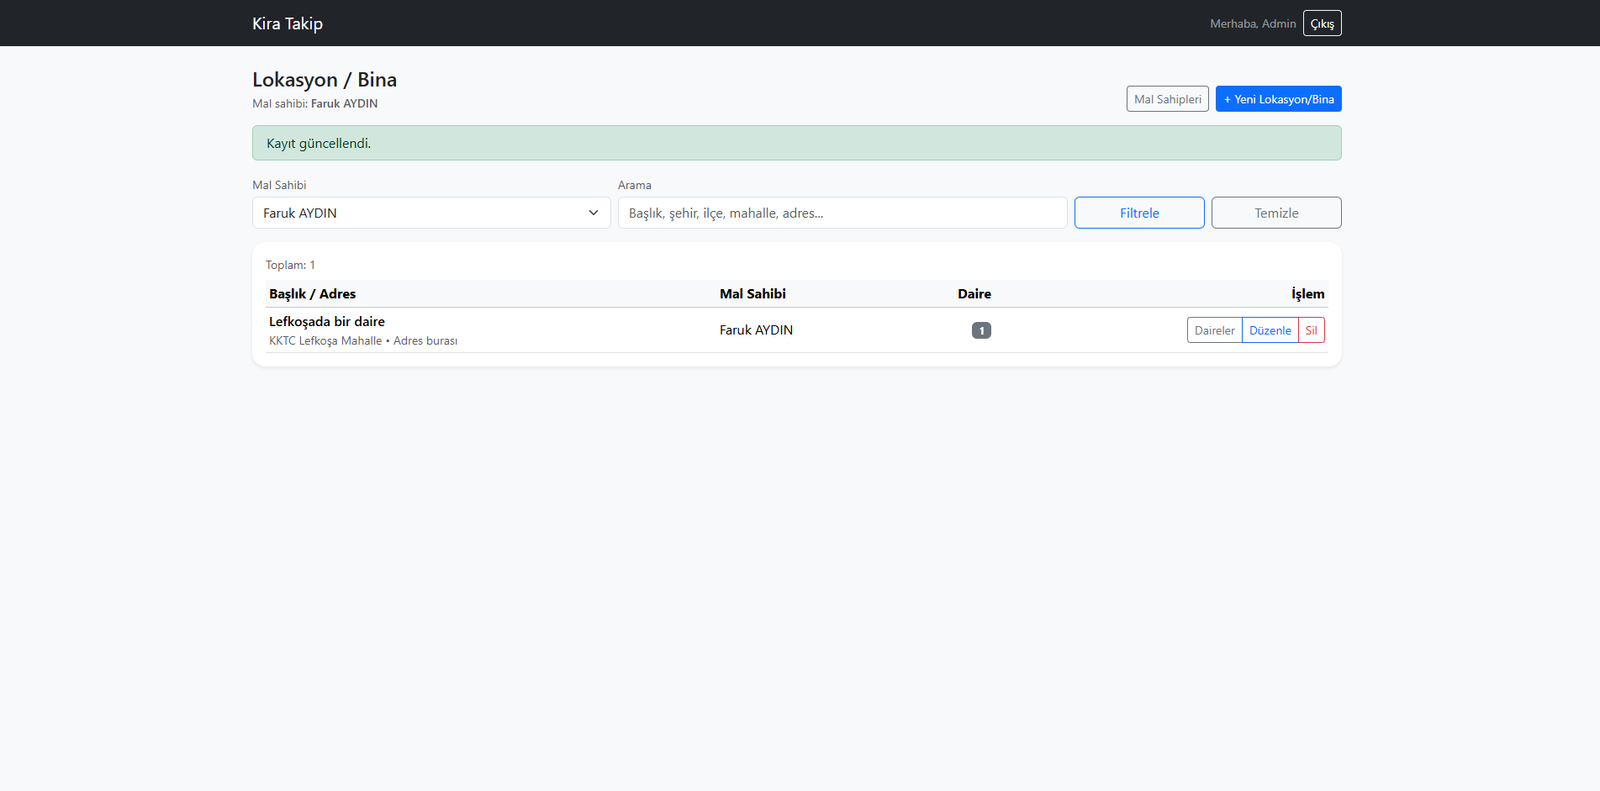Click the Kira Takip brand link
This screenshot has height=791, width=1600.
(x=287, y=23)
